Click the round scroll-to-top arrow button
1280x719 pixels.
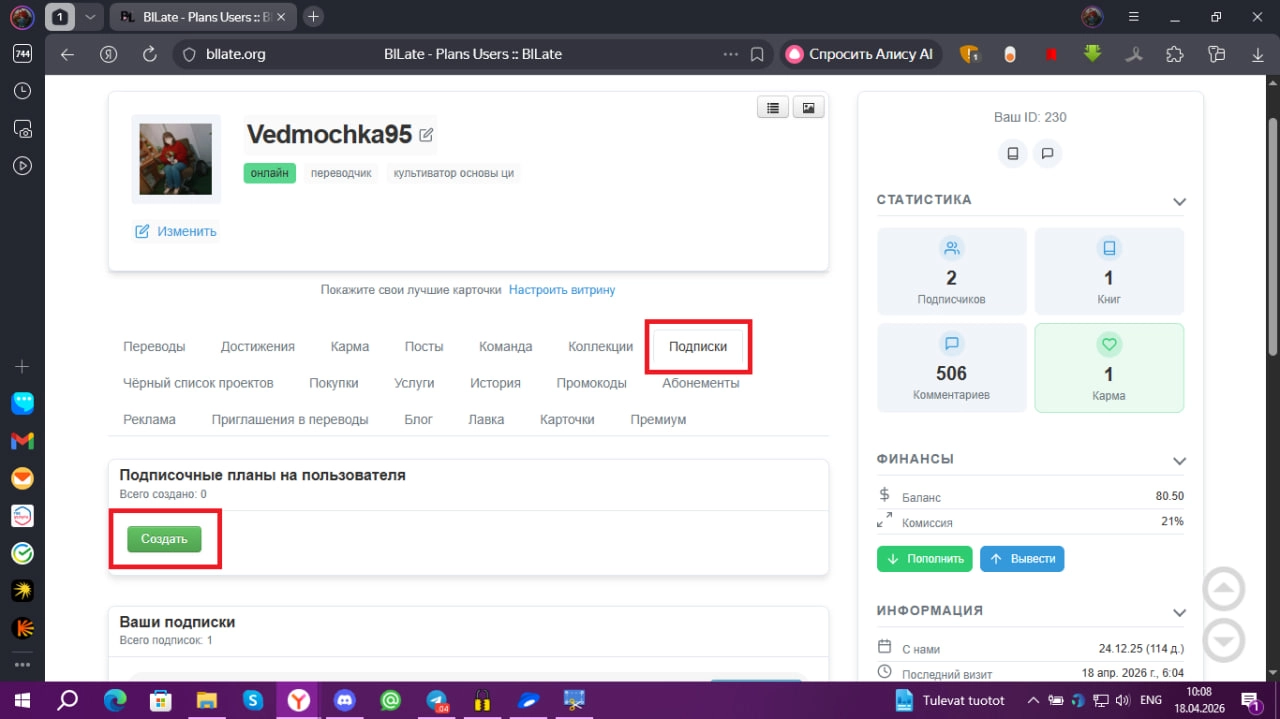click(1224, 589)
